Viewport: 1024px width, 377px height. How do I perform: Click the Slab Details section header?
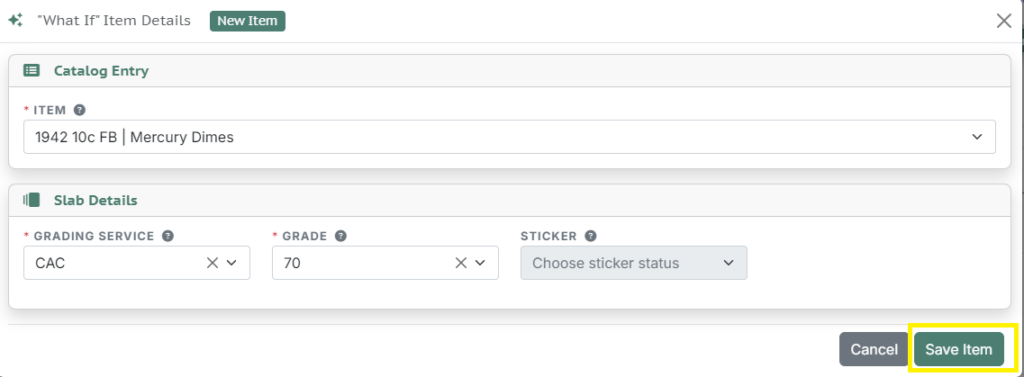point(509,200)
